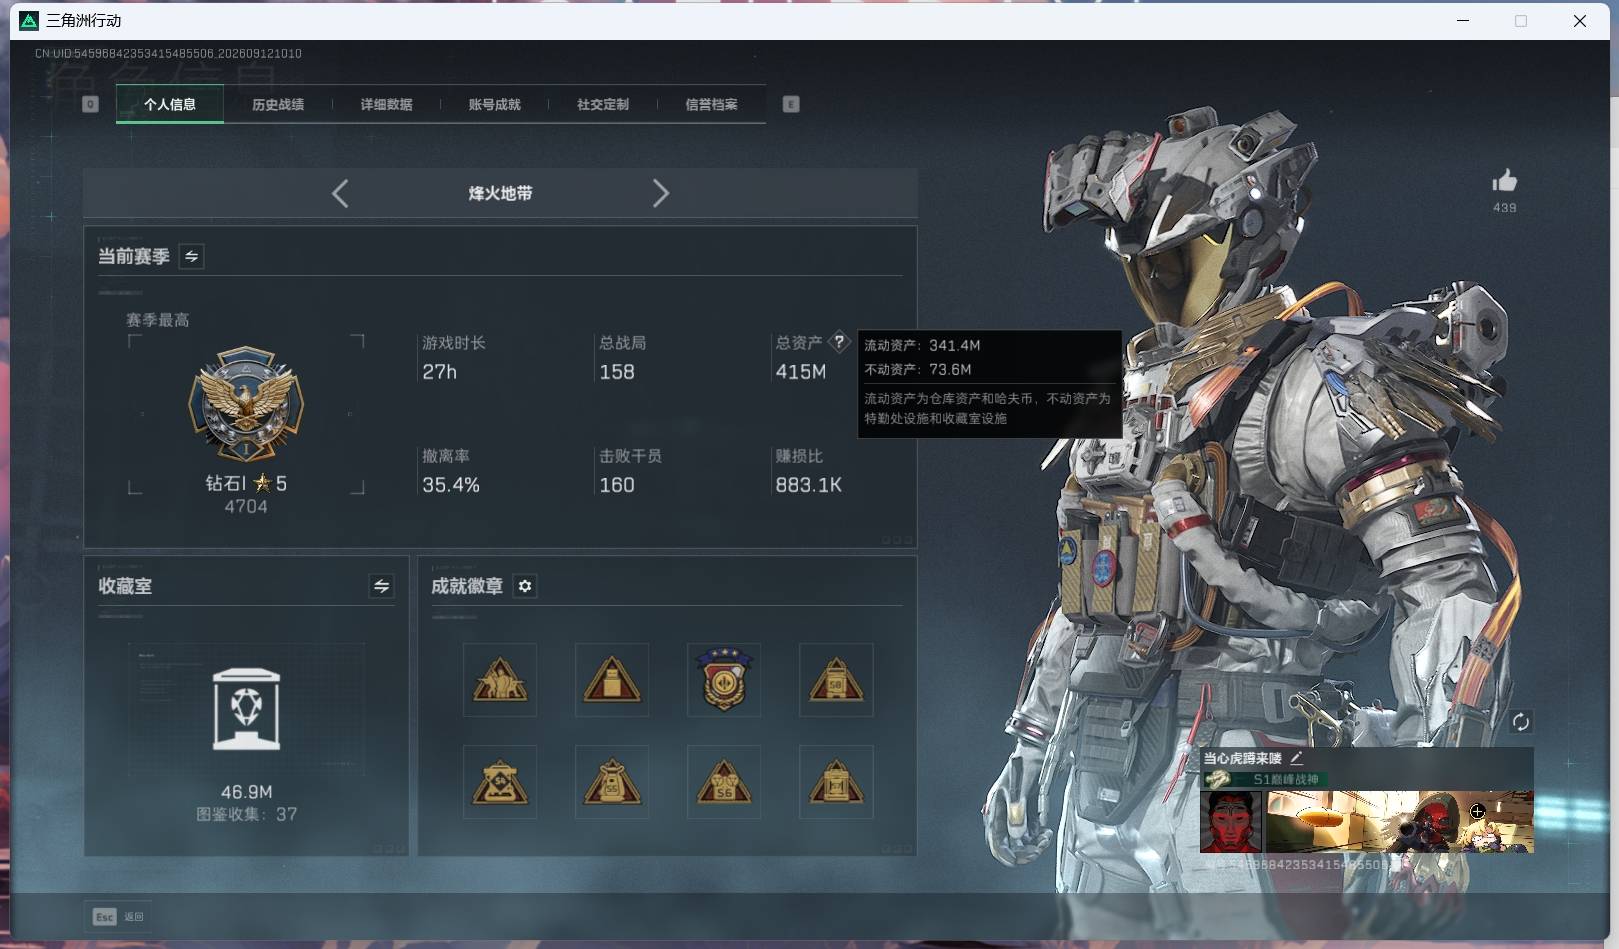Click the 钻石I eagle rank emblem
Viewport: 1619px width, 949px height.
click(246, 405)
